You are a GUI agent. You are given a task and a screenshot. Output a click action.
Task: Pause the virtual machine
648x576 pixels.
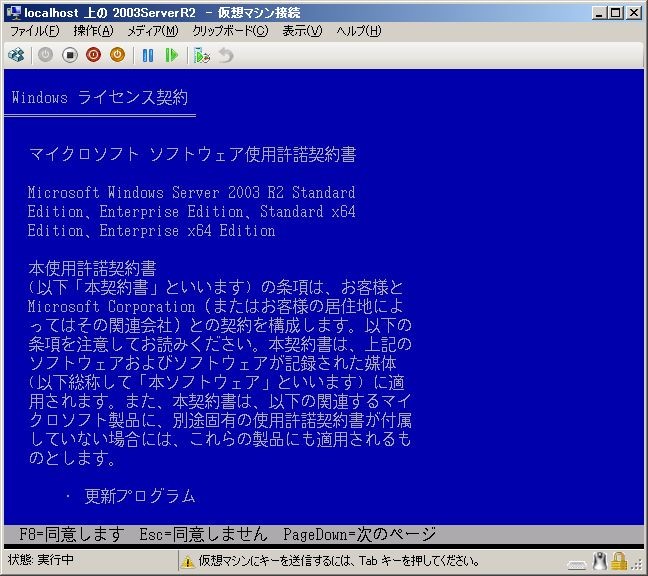(x=148, y=55)
